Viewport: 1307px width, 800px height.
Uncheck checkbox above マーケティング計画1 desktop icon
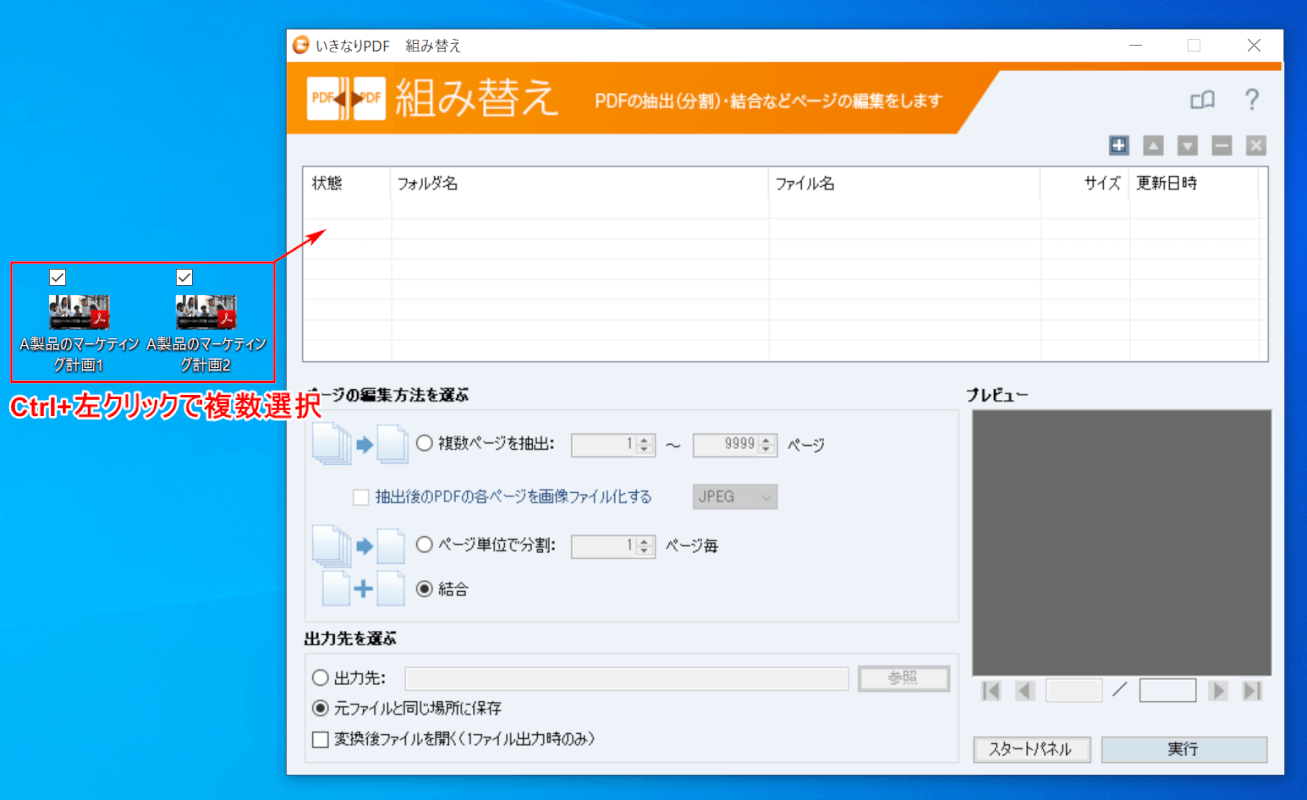[x=57, y=277]
